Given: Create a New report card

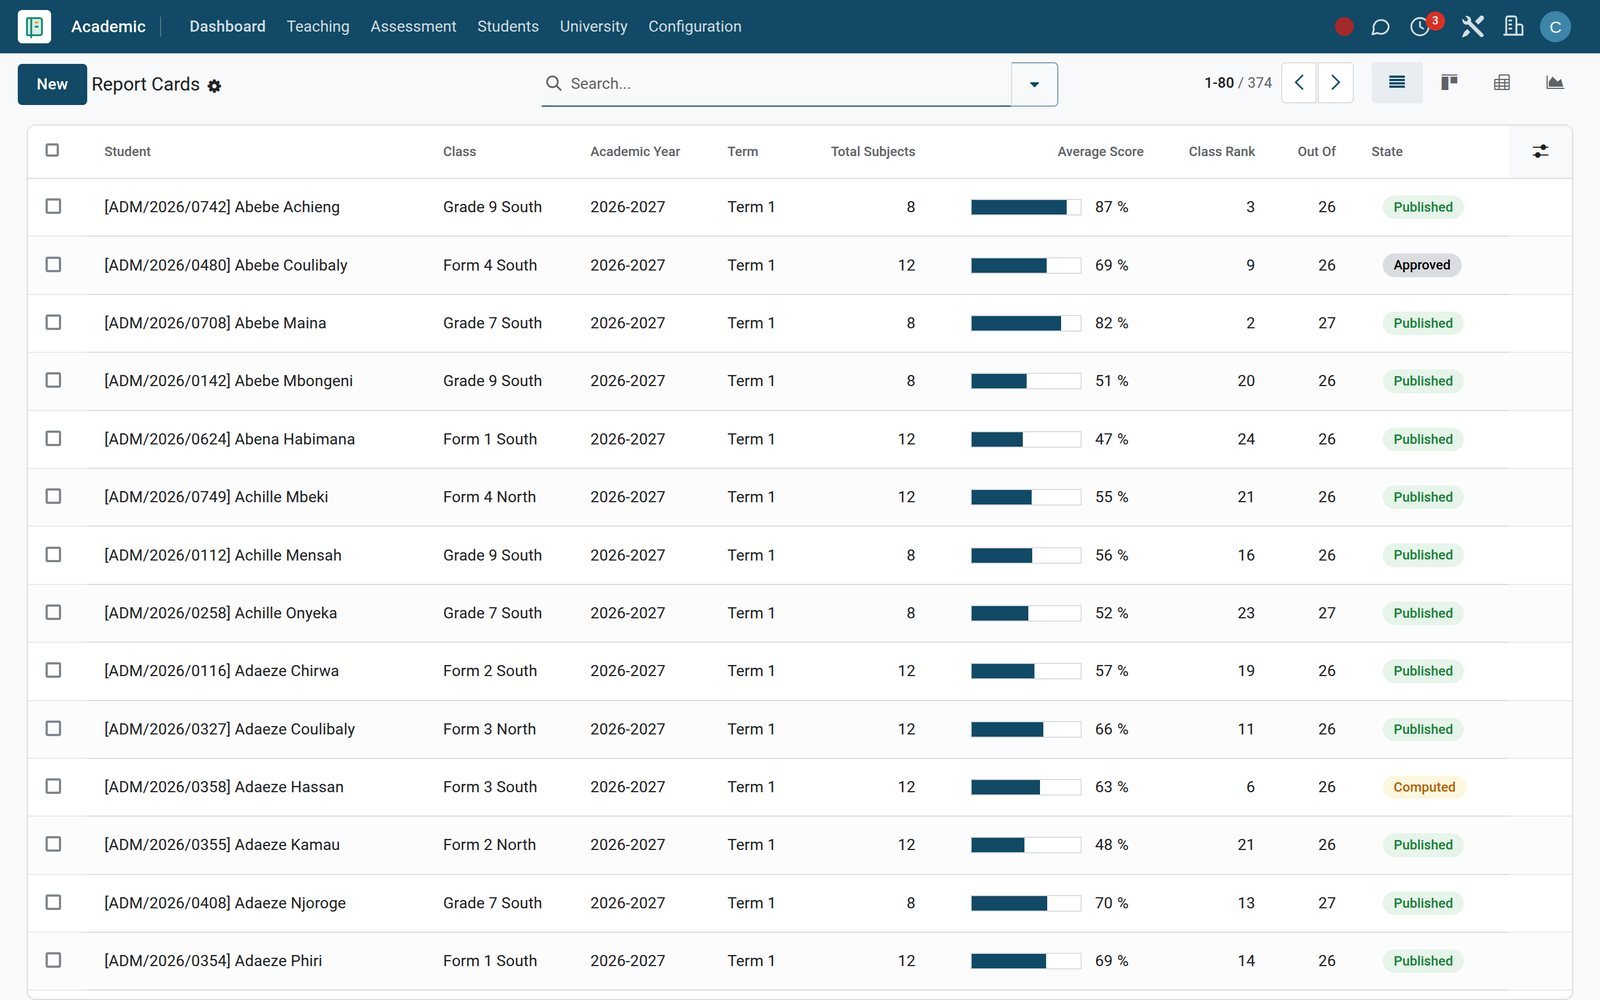Looking at the screenshot, I should (52, 84).
